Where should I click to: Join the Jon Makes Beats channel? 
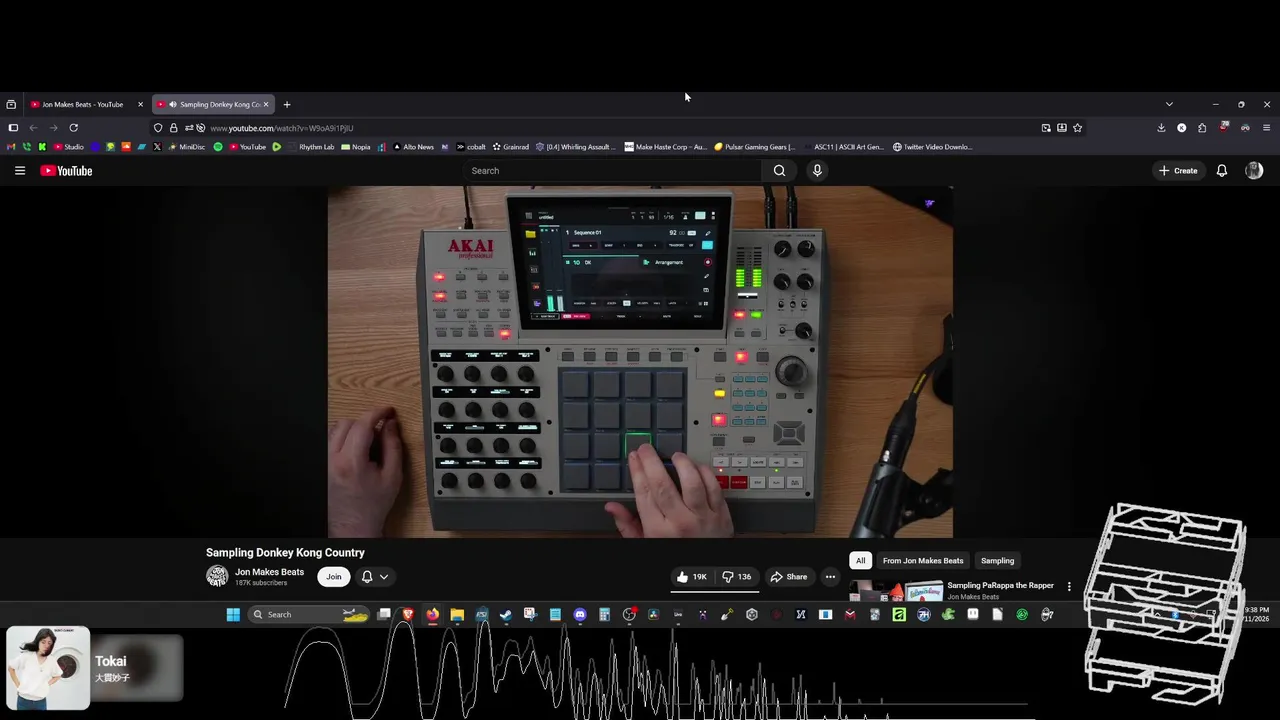334,577
